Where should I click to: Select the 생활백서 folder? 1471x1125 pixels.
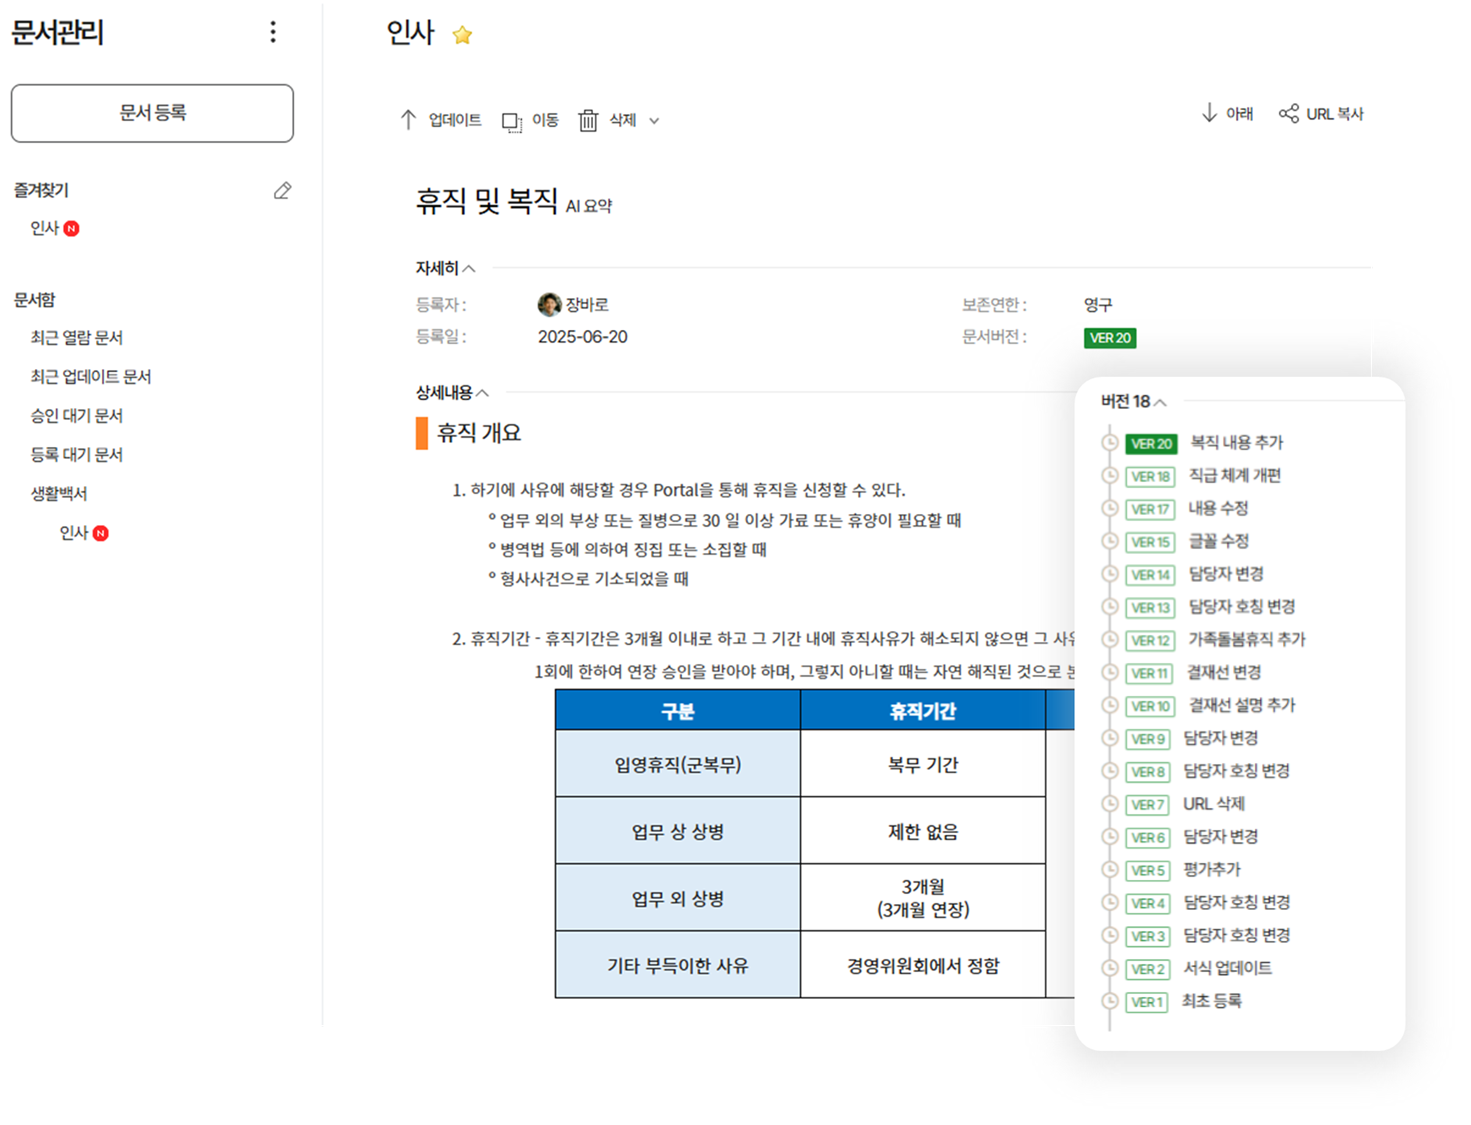tap(59, 492)
